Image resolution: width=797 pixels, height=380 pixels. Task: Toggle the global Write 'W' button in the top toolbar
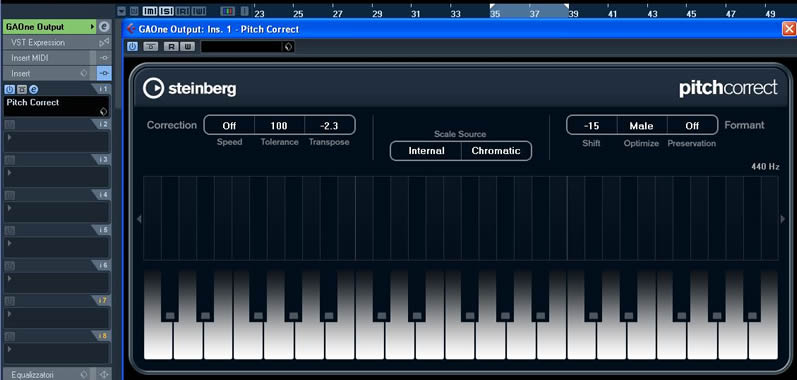point(199,10)
